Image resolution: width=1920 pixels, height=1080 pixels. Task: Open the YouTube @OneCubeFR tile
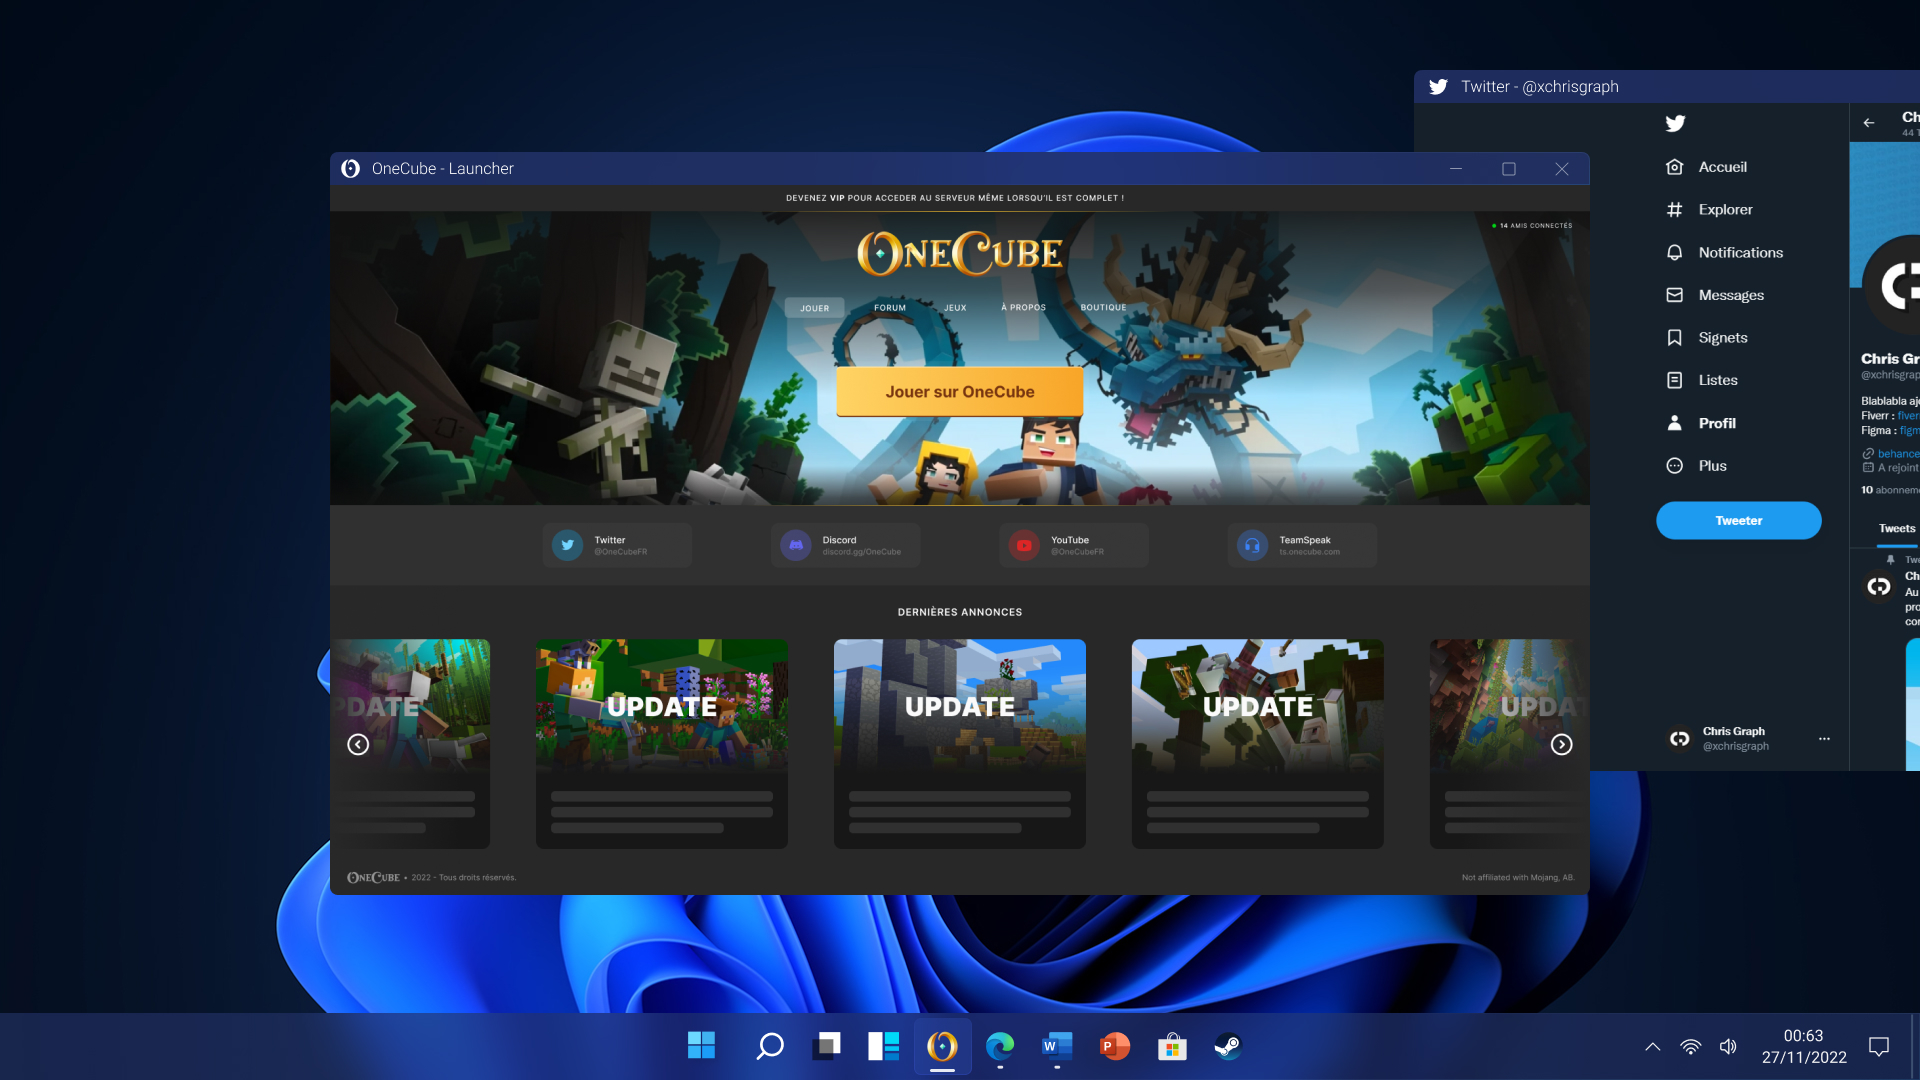pyautogui.click(x=1074, y=545)
